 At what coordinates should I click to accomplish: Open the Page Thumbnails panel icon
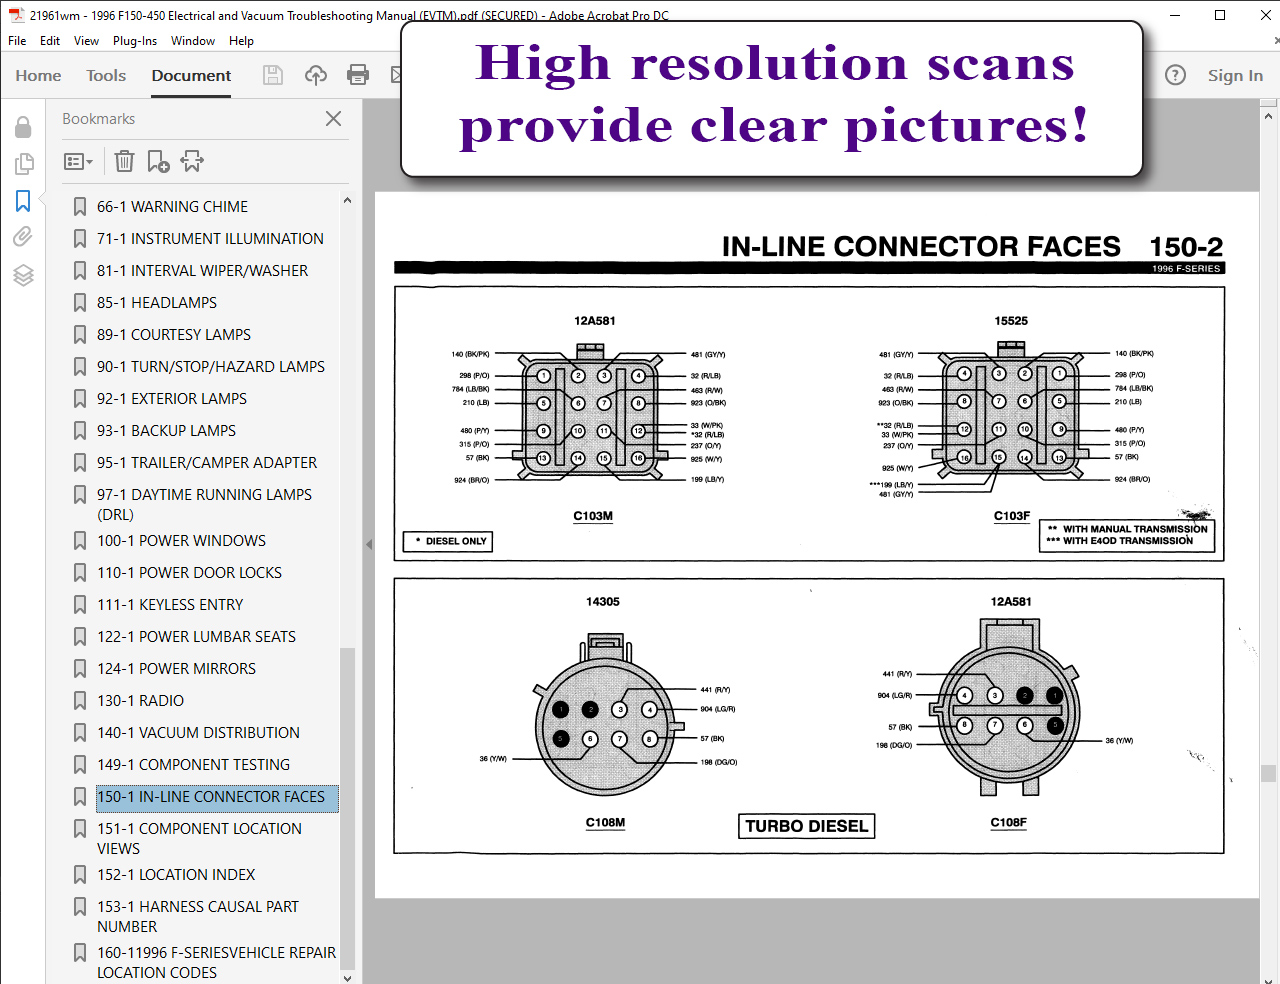coord(23,163)
